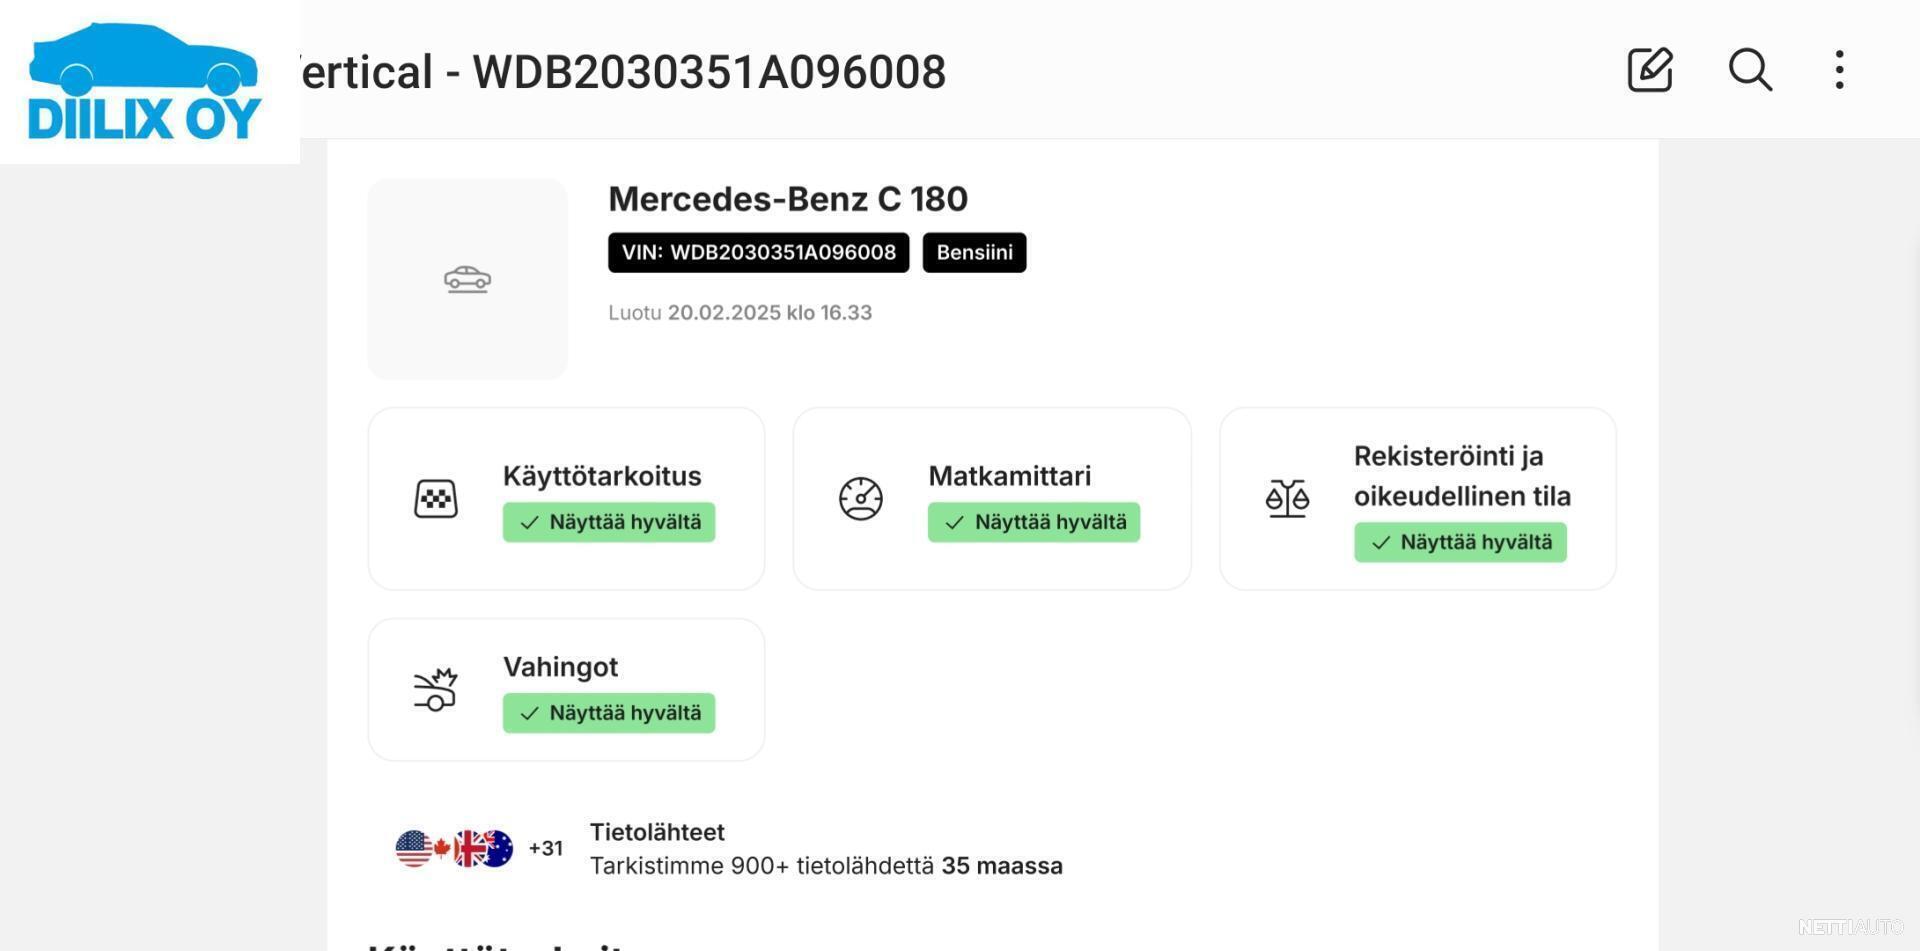
Task: Click Näyttää hyvältä badge under Matkamittari
Action: pyautogui.click(x=1034, y=522)
